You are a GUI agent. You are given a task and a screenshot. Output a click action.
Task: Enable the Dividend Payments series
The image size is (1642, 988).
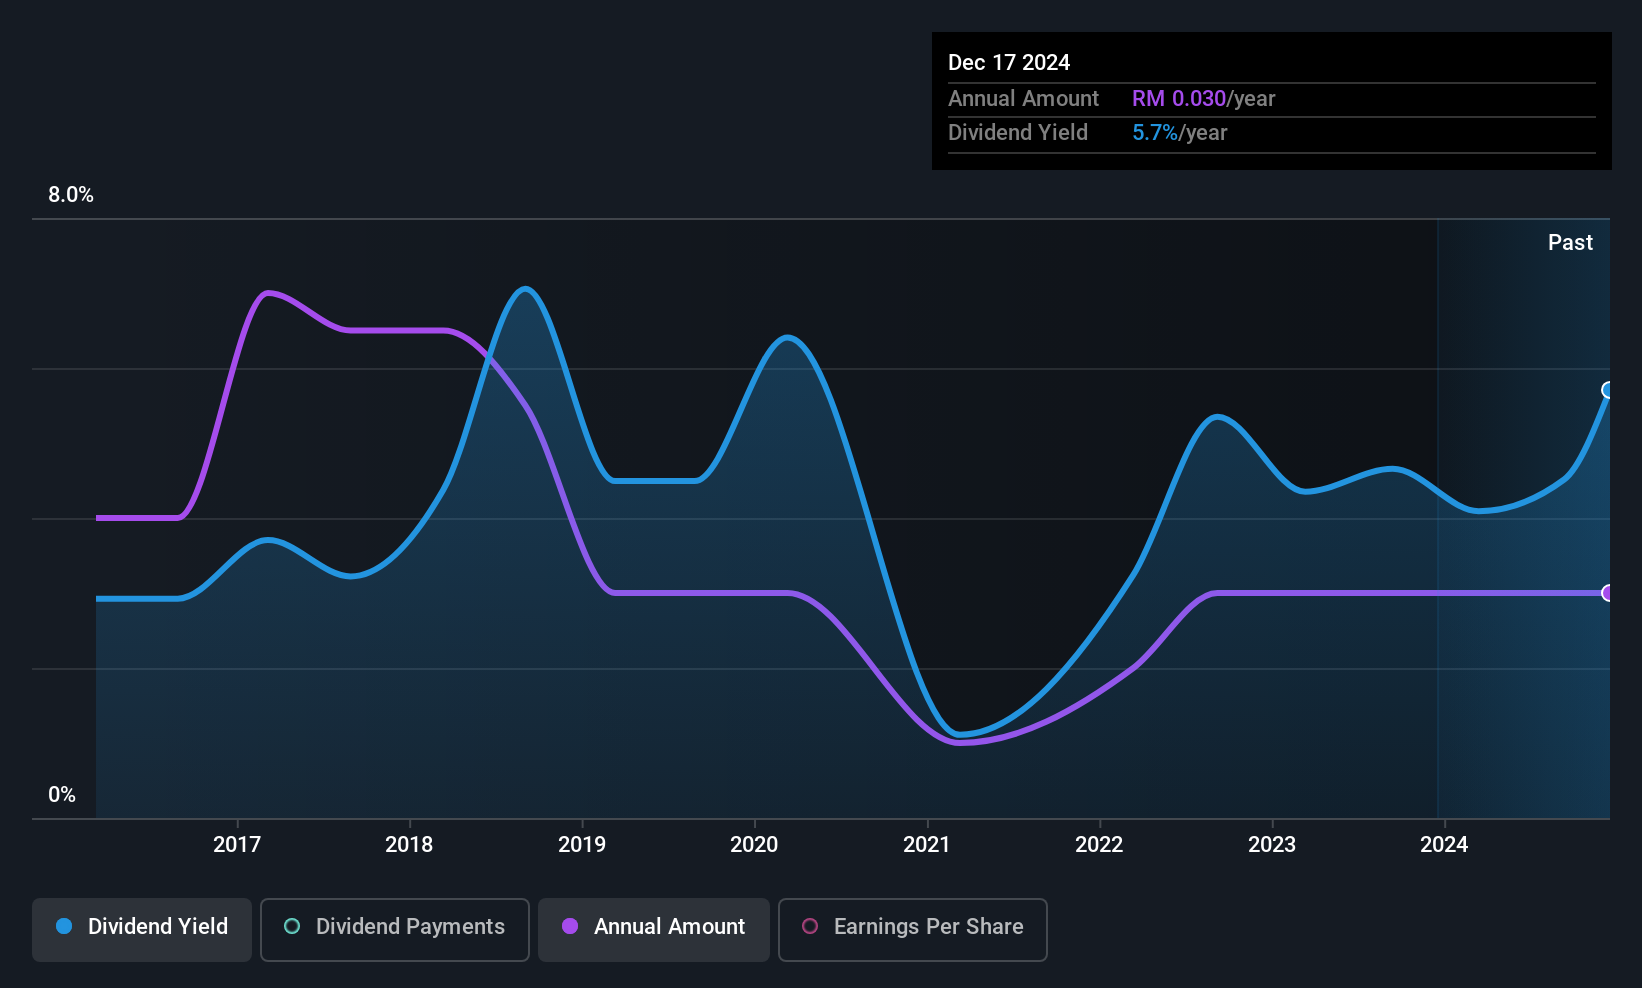click(394, 929)
